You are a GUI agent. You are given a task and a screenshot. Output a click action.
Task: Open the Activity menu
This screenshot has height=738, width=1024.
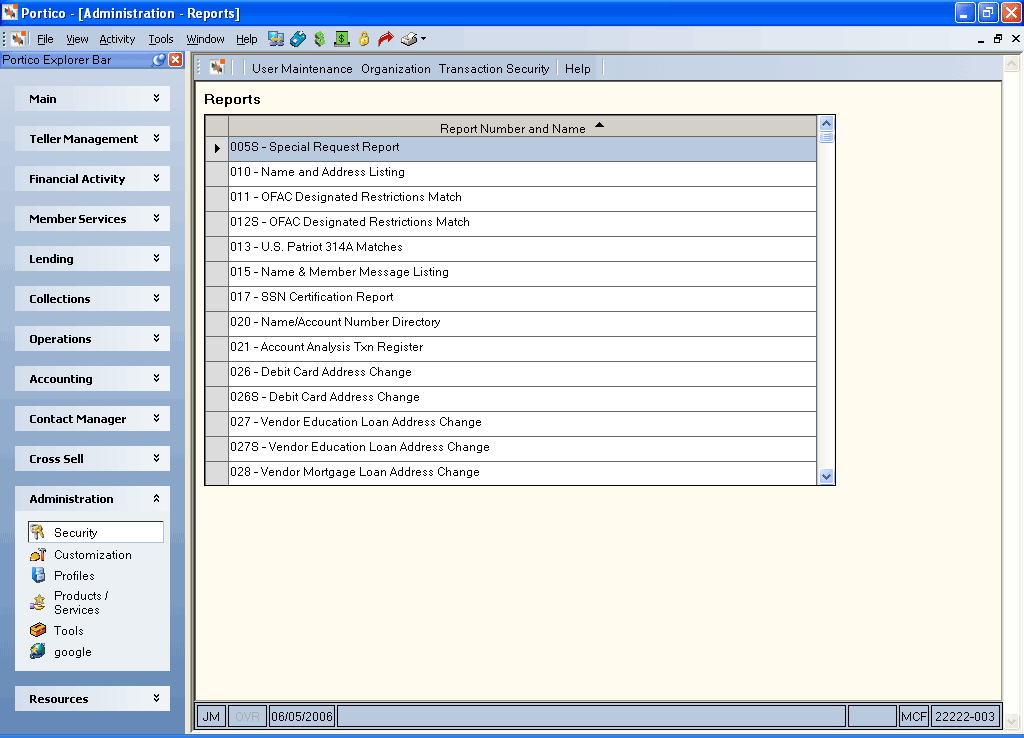click(117, 39)
